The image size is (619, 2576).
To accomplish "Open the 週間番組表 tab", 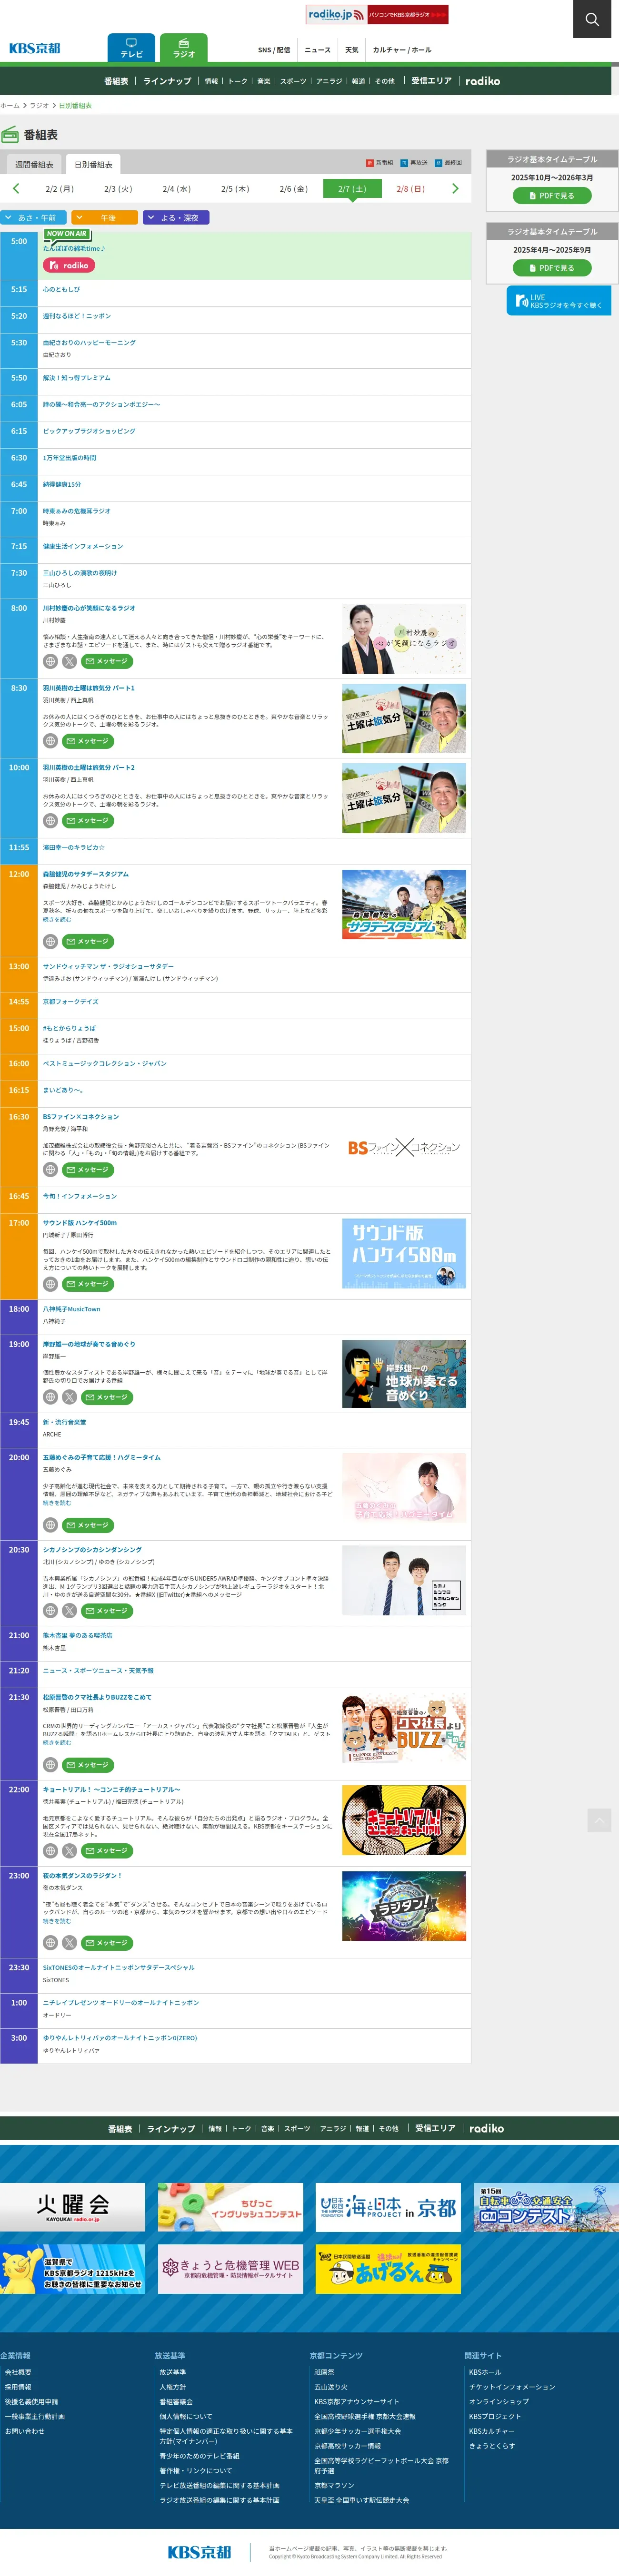I will [34, 164].
